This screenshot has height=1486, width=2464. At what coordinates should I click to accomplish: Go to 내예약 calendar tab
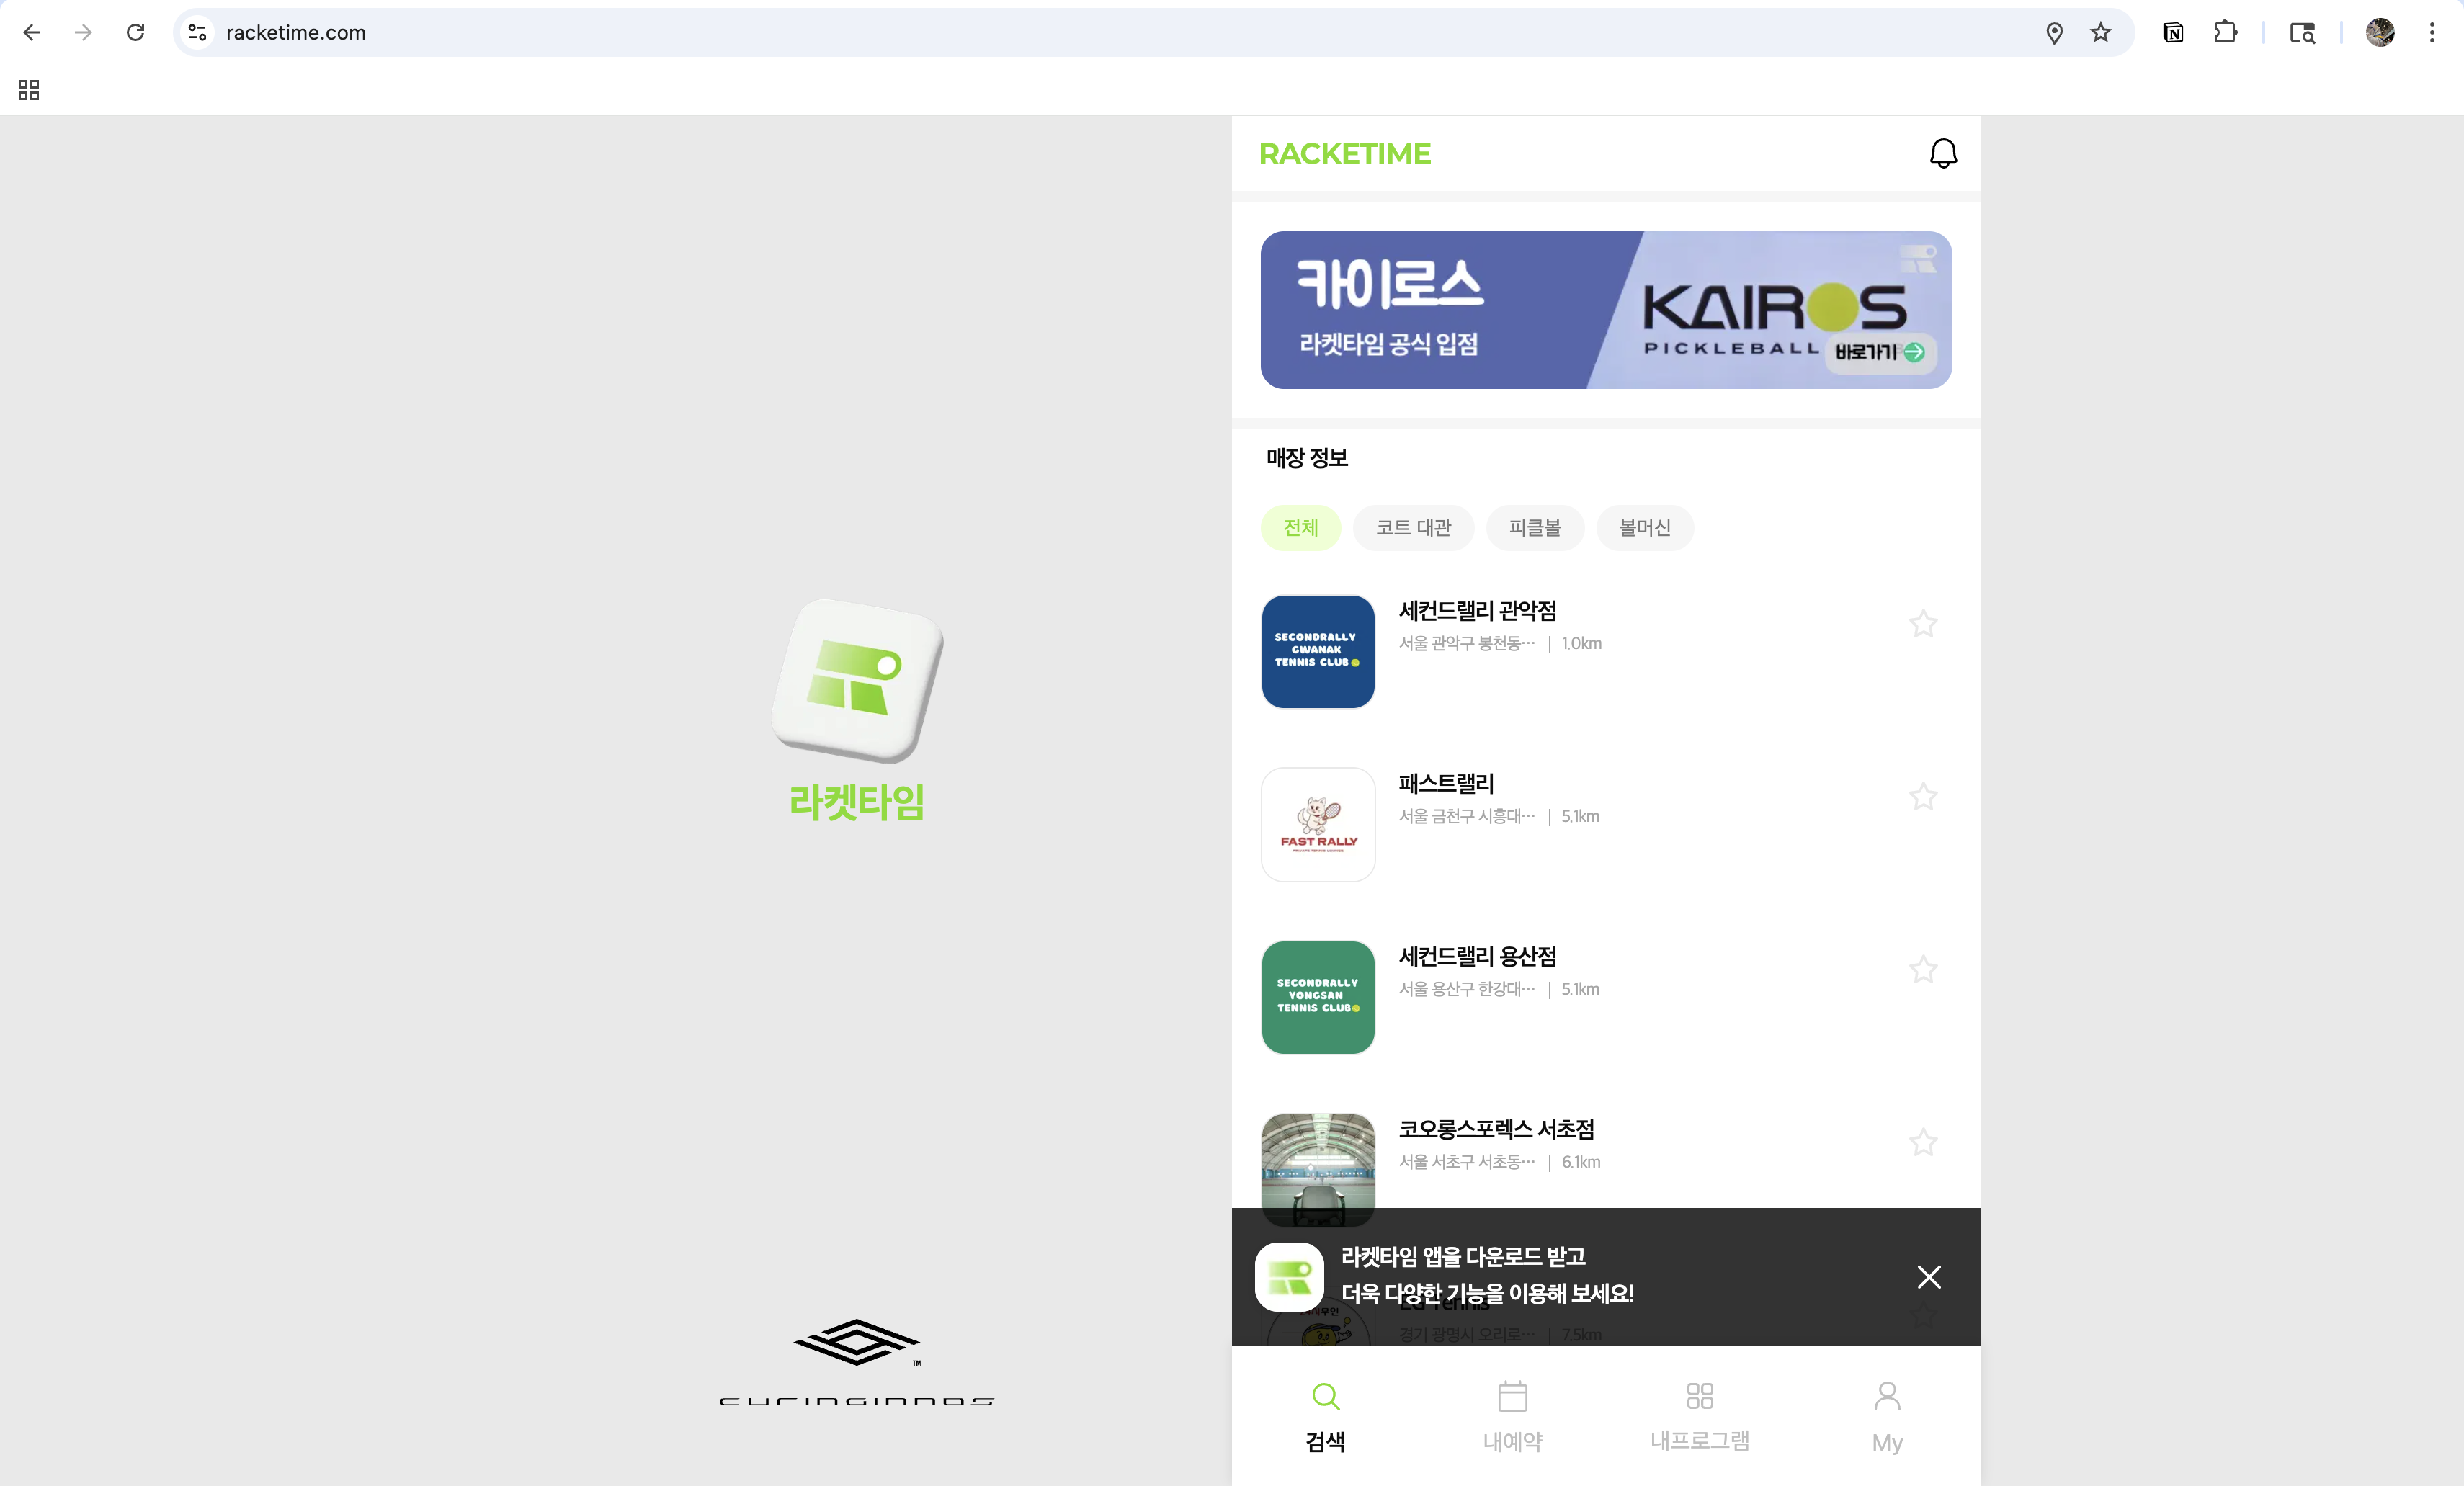pos(1512,1416)
